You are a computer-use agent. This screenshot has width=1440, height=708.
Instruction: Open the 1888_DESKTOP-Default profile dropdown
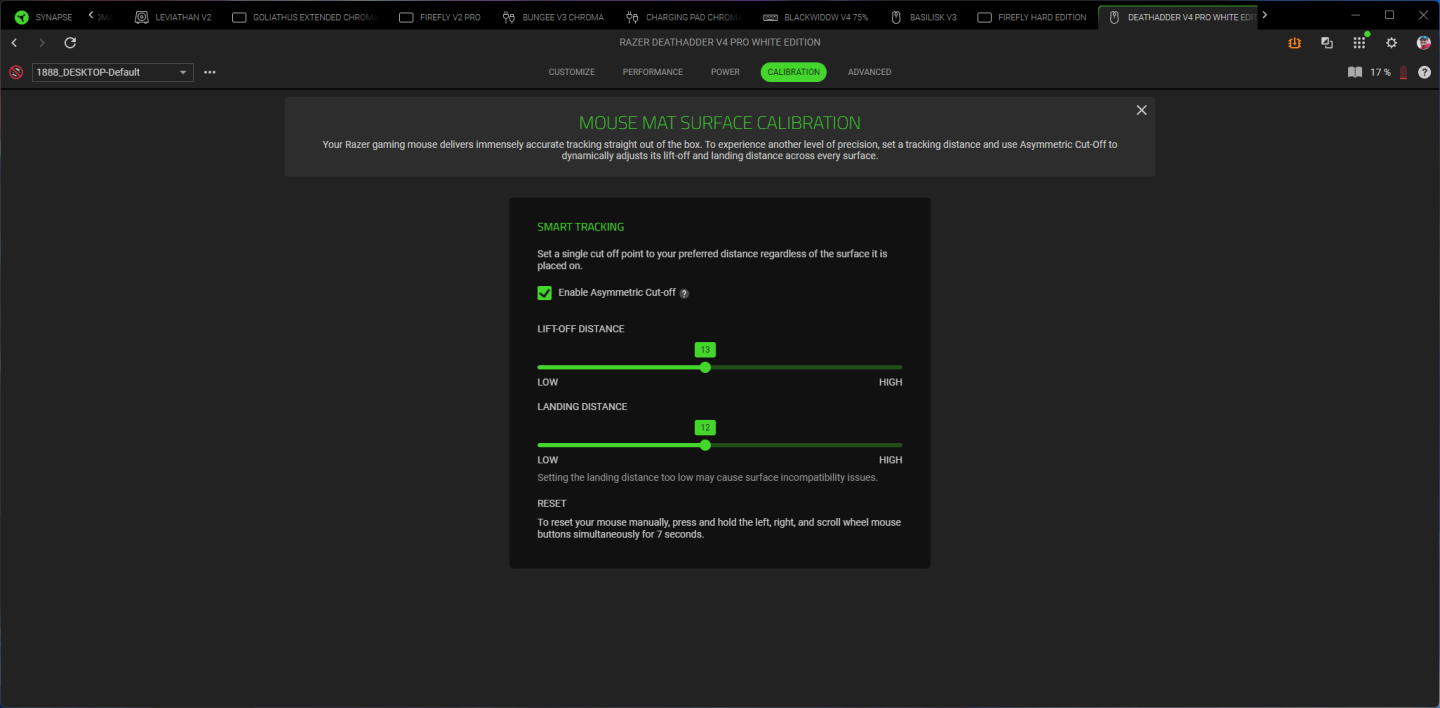113,72
